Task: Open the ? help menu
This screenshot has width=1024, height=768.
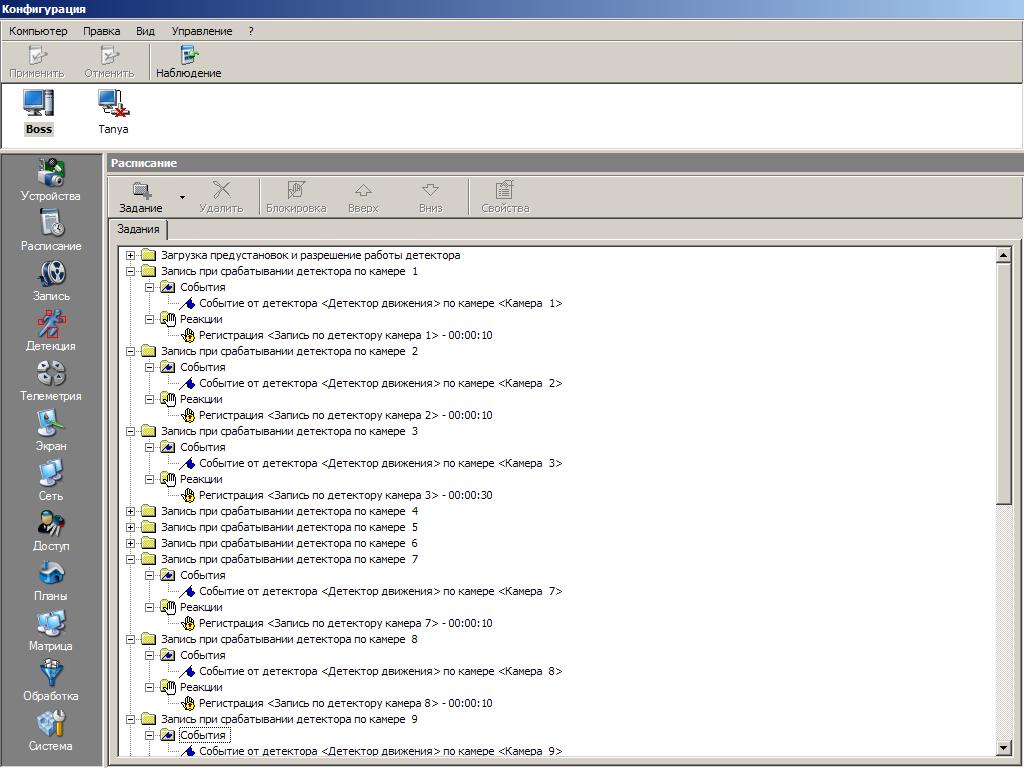Action: [251, 31]
